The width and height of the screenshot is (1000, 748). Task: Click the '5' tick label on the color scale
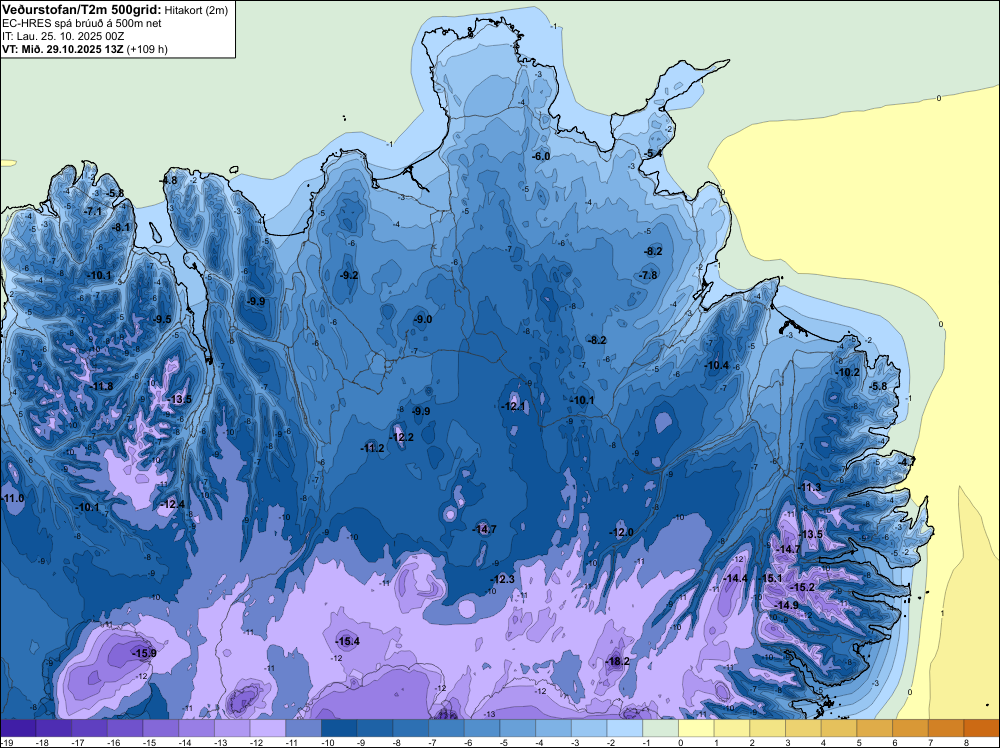point(859,742)
